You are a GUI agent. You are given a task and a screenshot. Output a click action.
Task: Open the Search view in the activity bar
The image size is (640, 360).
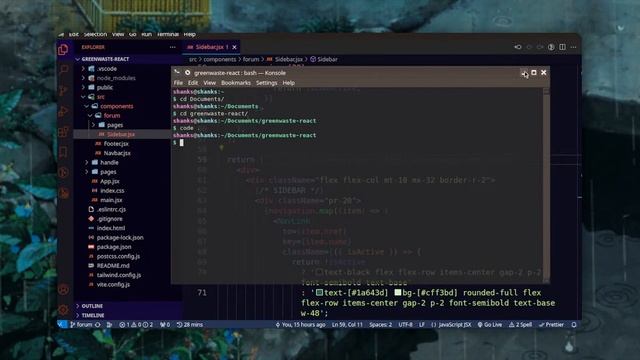[x=63, y=70]
